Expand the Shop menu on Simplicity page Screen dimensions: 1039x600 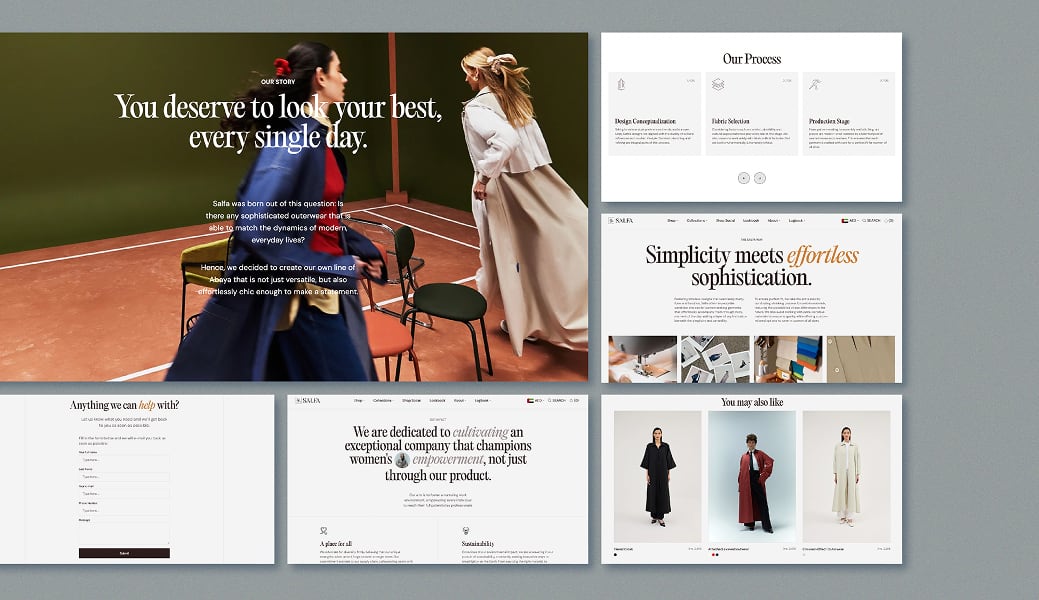click(x=673, y=221)
